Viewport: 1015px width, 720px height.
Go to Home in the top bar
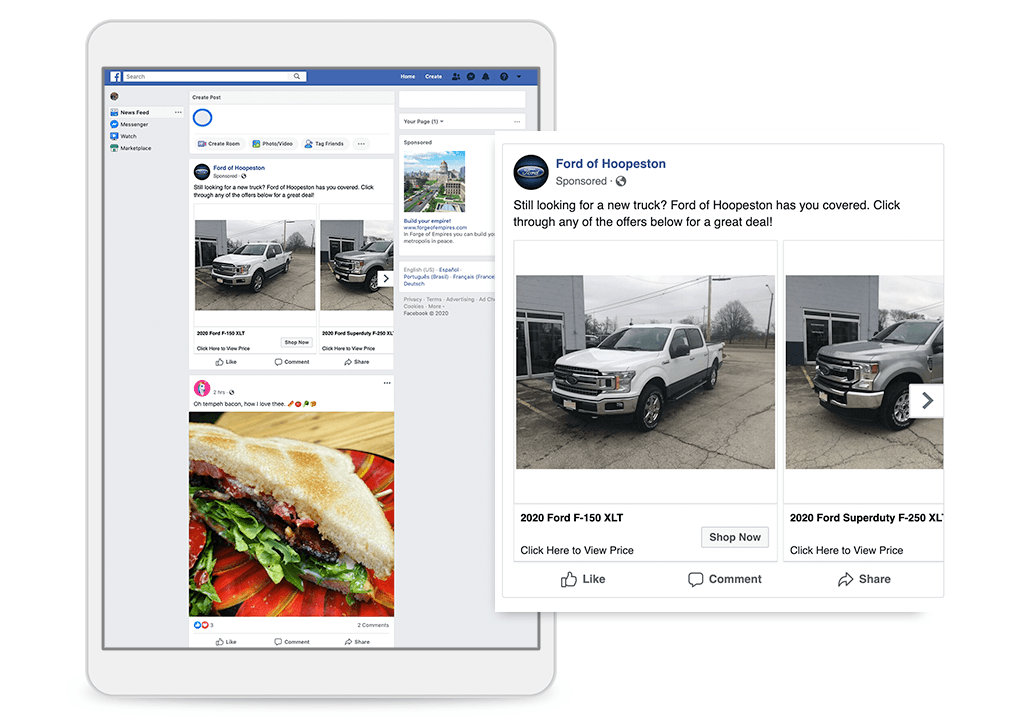[x=408, y=76]
